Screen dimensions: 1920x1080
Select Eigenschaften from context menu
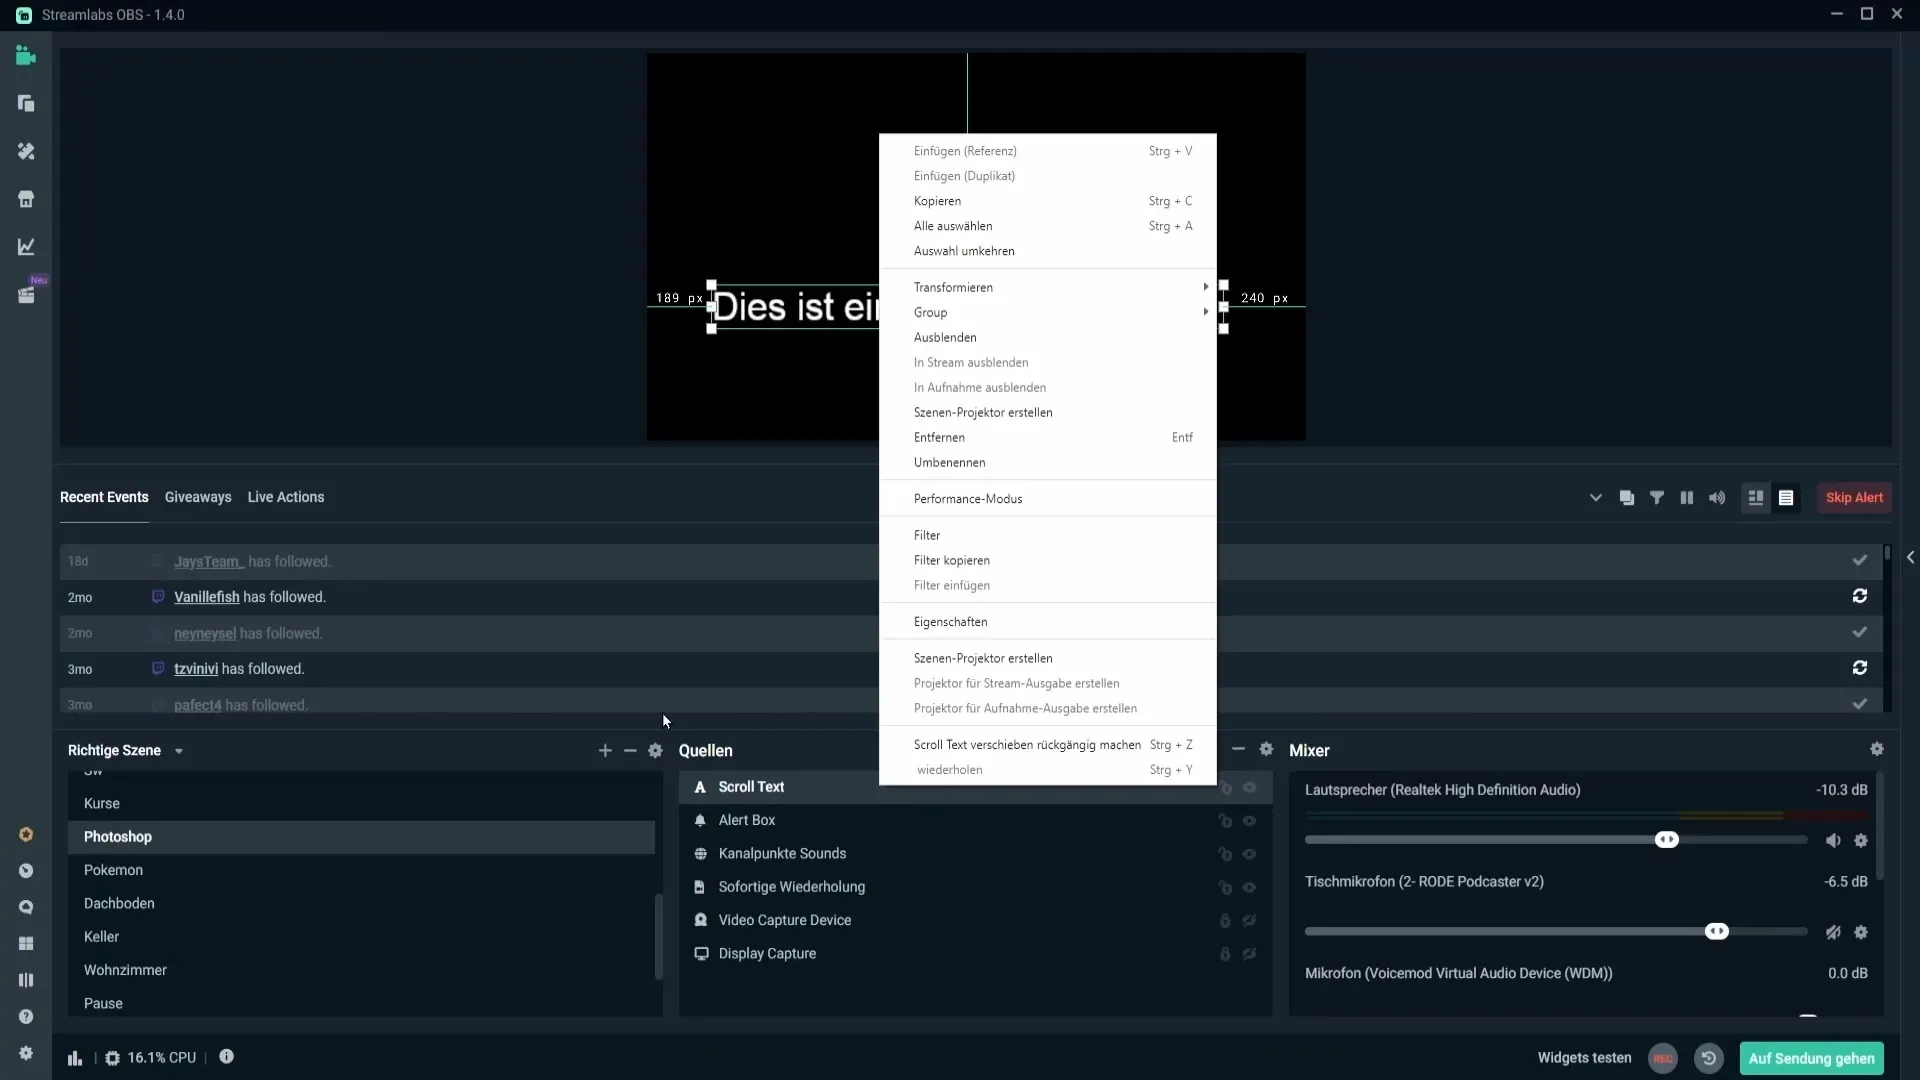(x=949, y=621)
